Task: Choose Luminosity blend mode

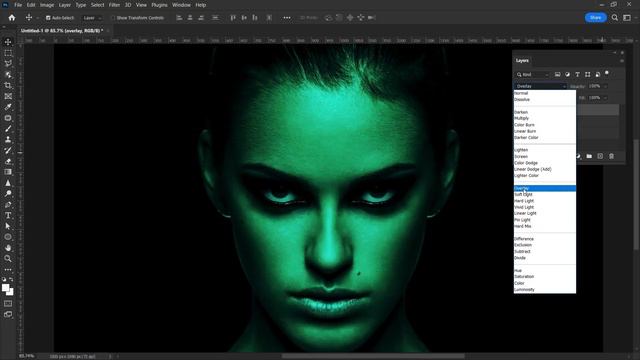Action: [x=544, y=289]
